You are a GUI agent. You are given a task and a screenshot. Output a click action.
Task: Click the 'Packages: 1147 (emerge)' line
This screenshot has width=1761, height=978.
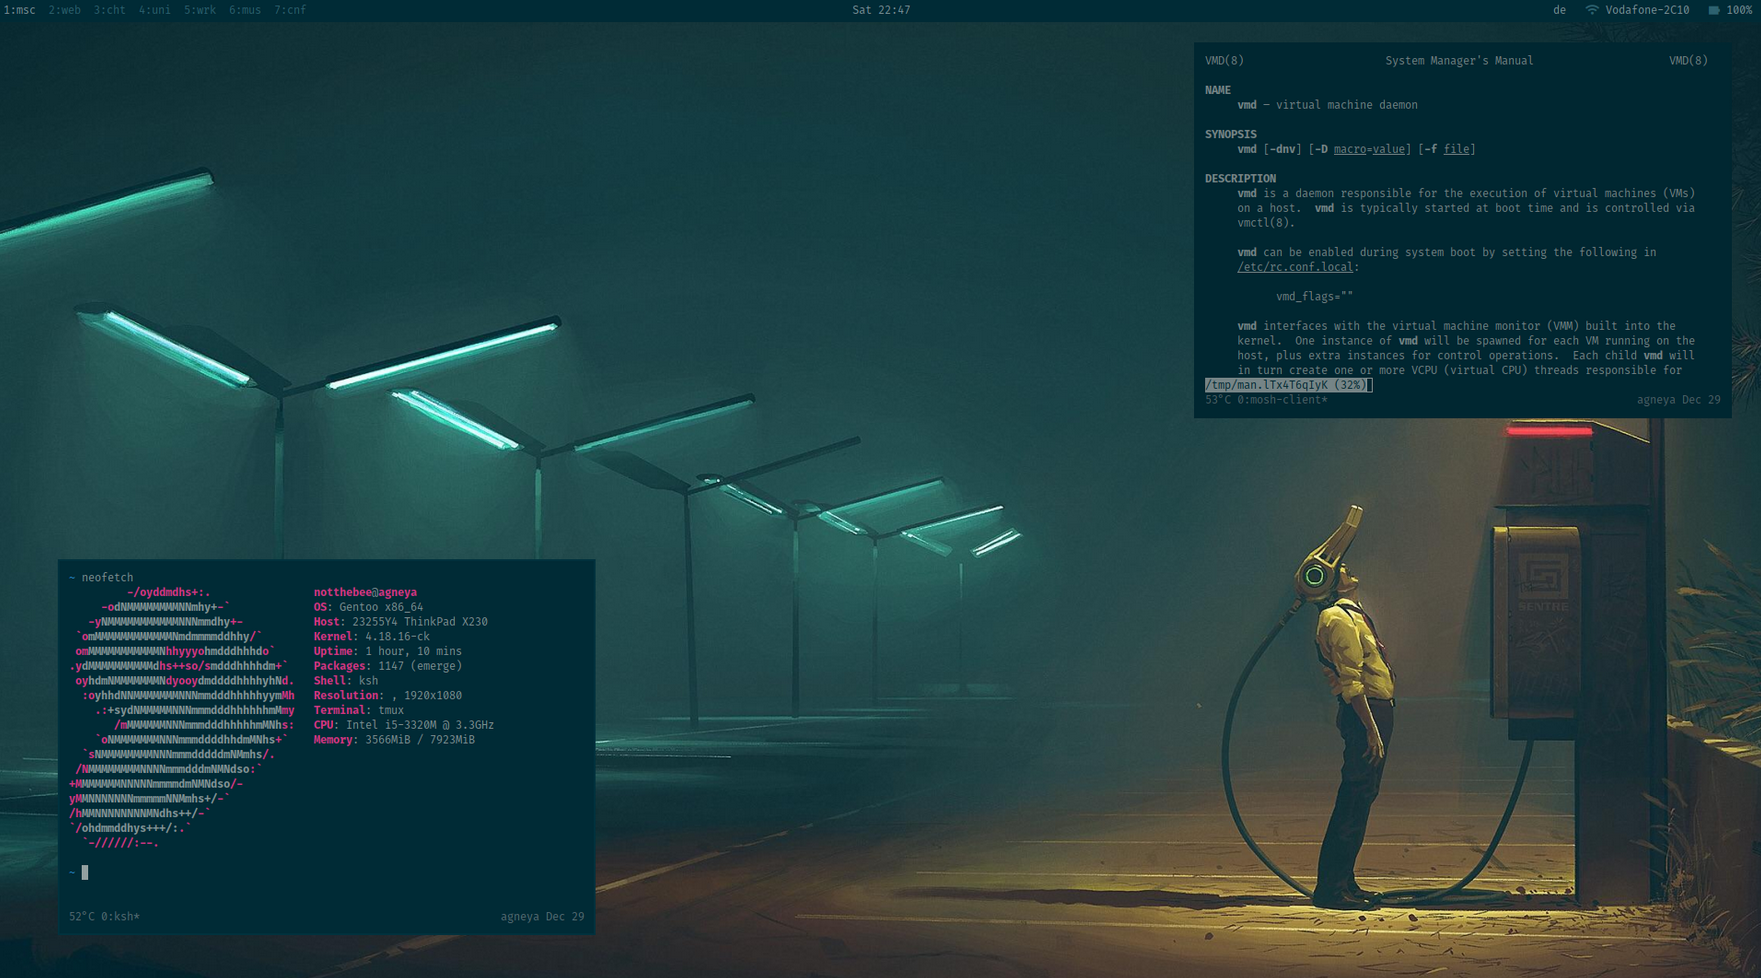(387, 666)
